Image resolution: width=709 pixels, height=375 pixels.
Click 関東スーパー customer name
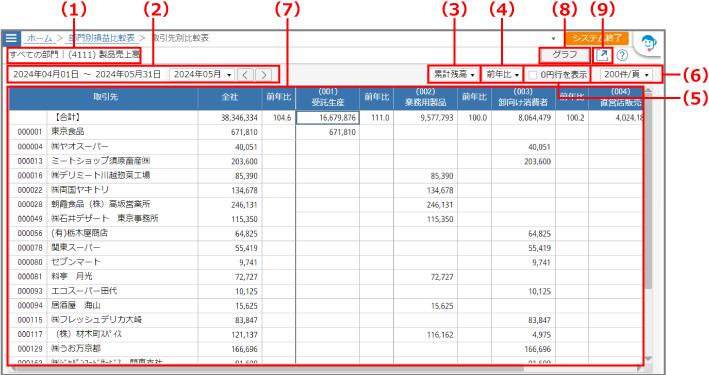(76, 248)
